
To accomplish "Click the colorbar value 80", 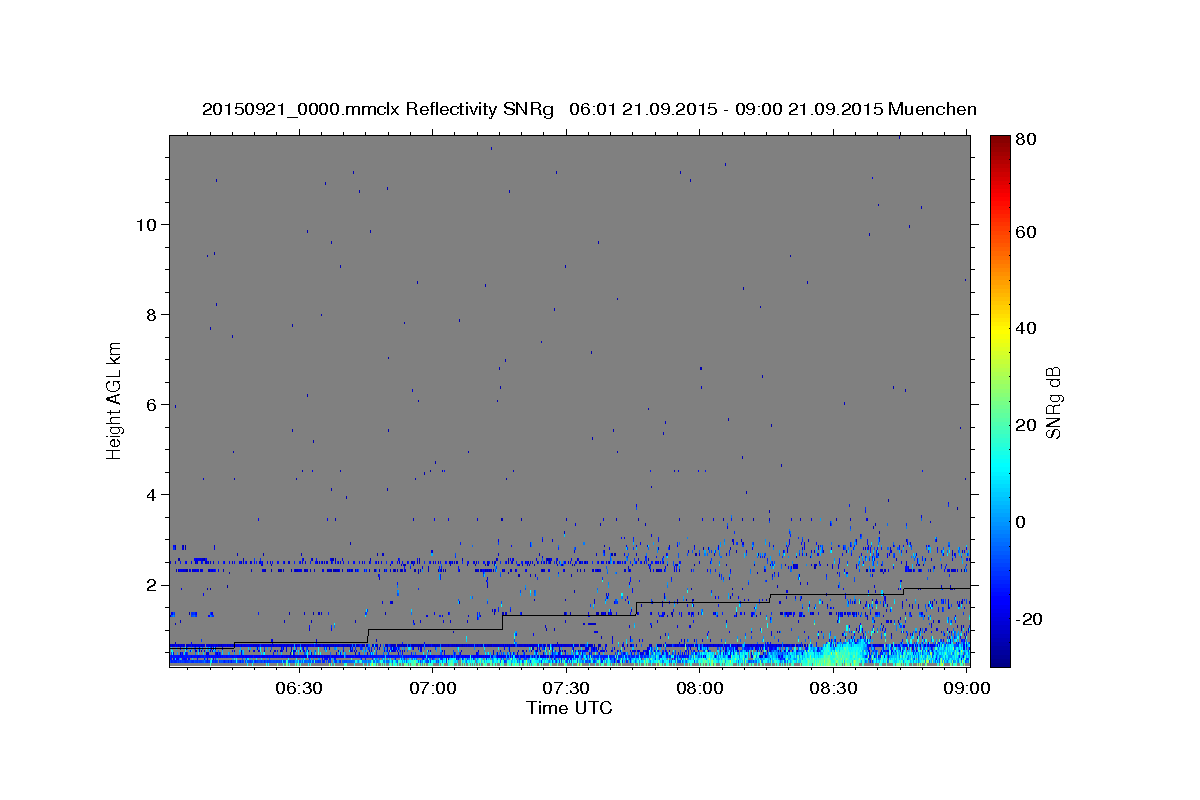I will pyautogui.click(x=1026, y=141).
